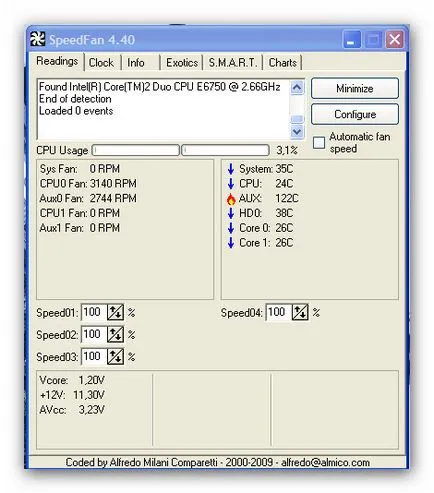Click the blue arrow icon beside CPU temperature
The width and height of the screenshot is (434, 493).
[x=231, y=184]
